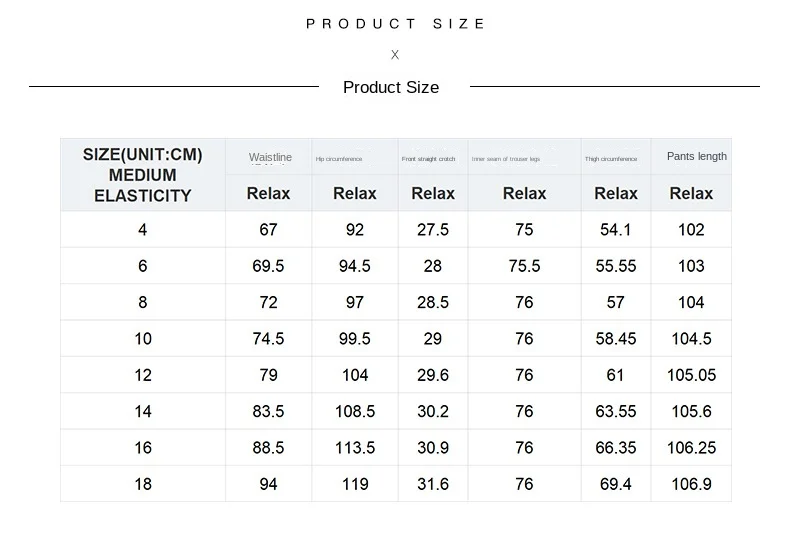The height and width of the screenshot is (544, 790).
Task: Click the pants length value 105.05
Action: tap(691, 375)
